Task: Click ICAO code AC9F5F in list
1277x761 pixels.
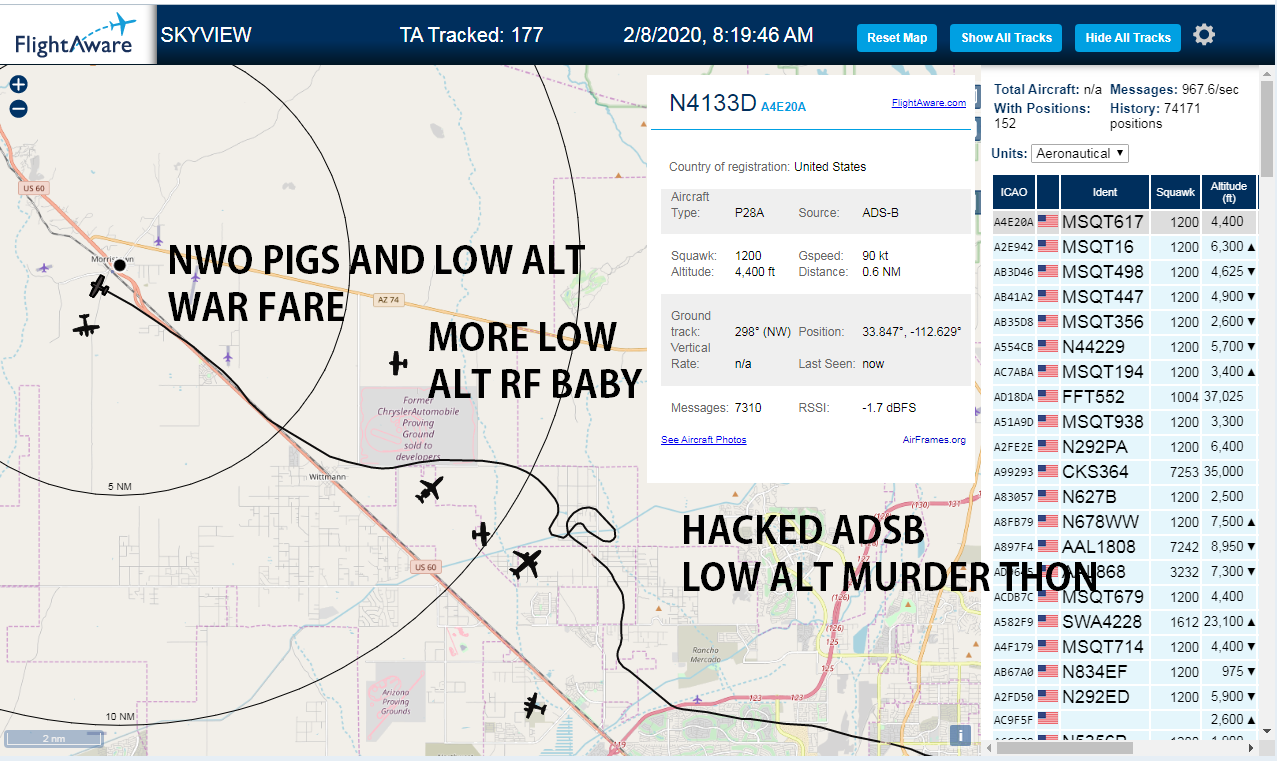Action: pyautogui.click(x=1013, y=720)
